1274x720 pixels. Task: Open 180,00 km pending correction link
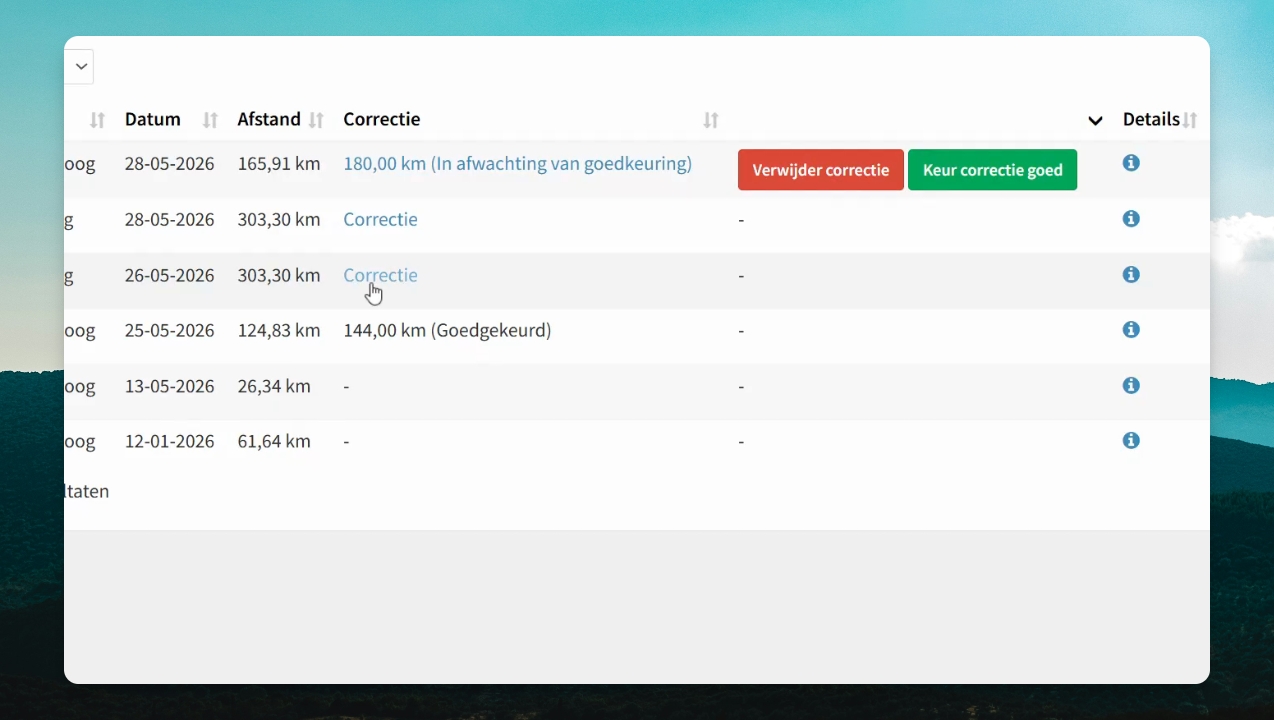point(517,163)
